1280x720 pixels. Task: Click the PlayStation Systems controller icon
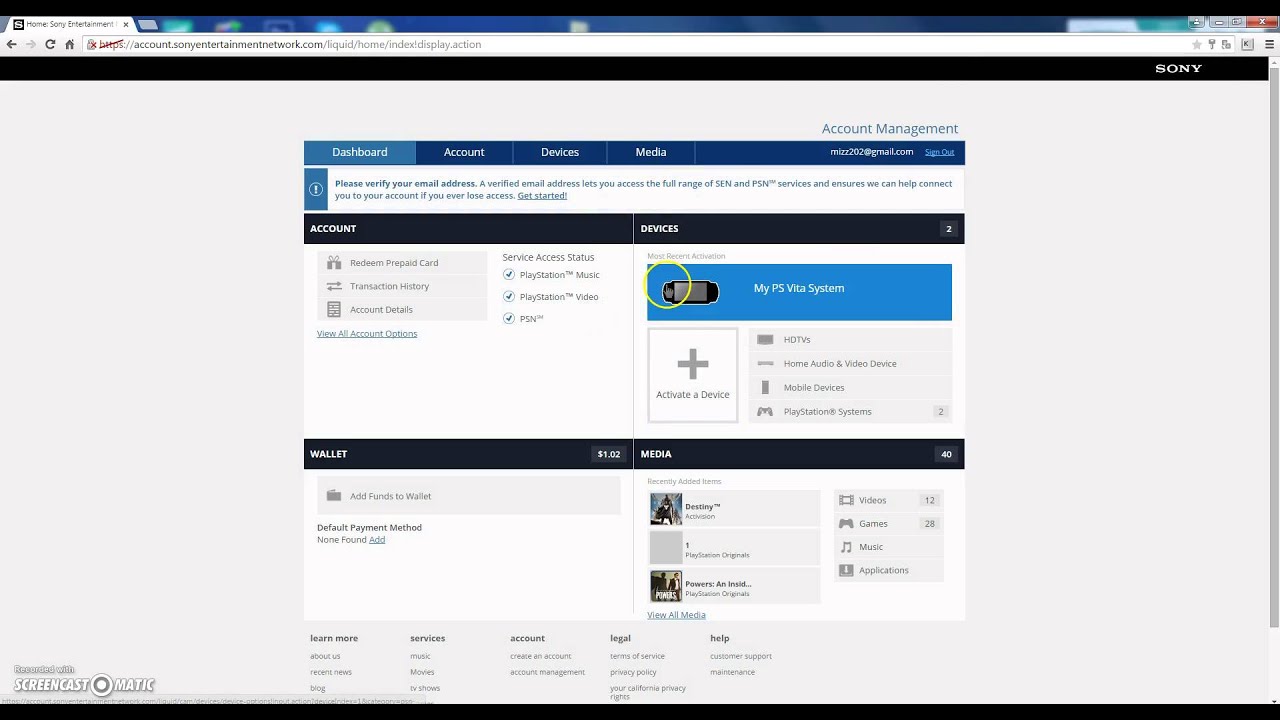click(765, 412)
